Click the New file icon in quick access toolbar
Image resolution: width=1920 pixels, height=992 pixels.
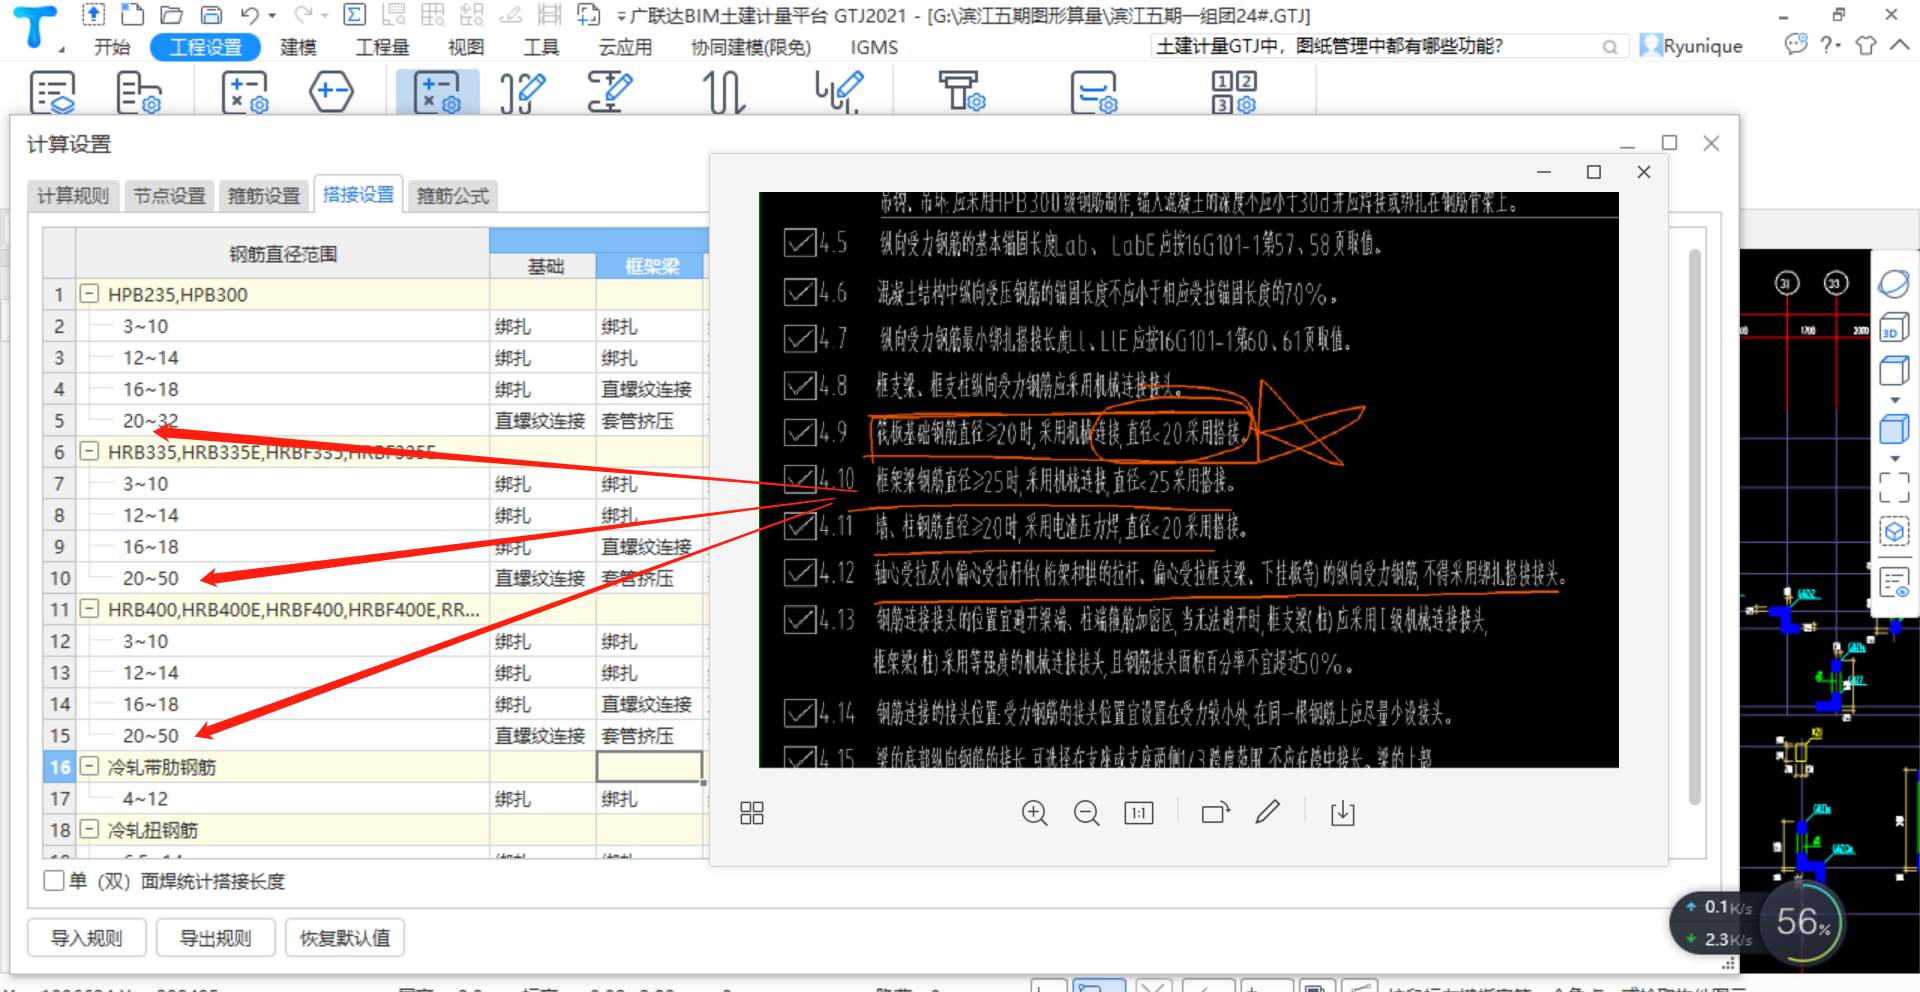[132, 15]
